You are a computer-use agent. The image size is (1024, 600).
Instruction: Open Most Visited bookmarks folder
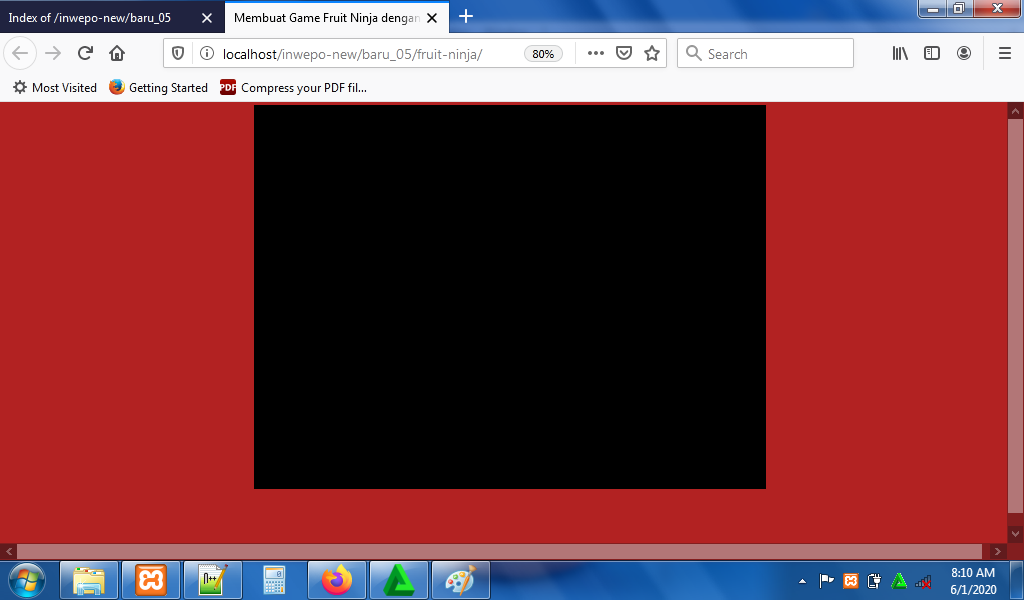55,87
